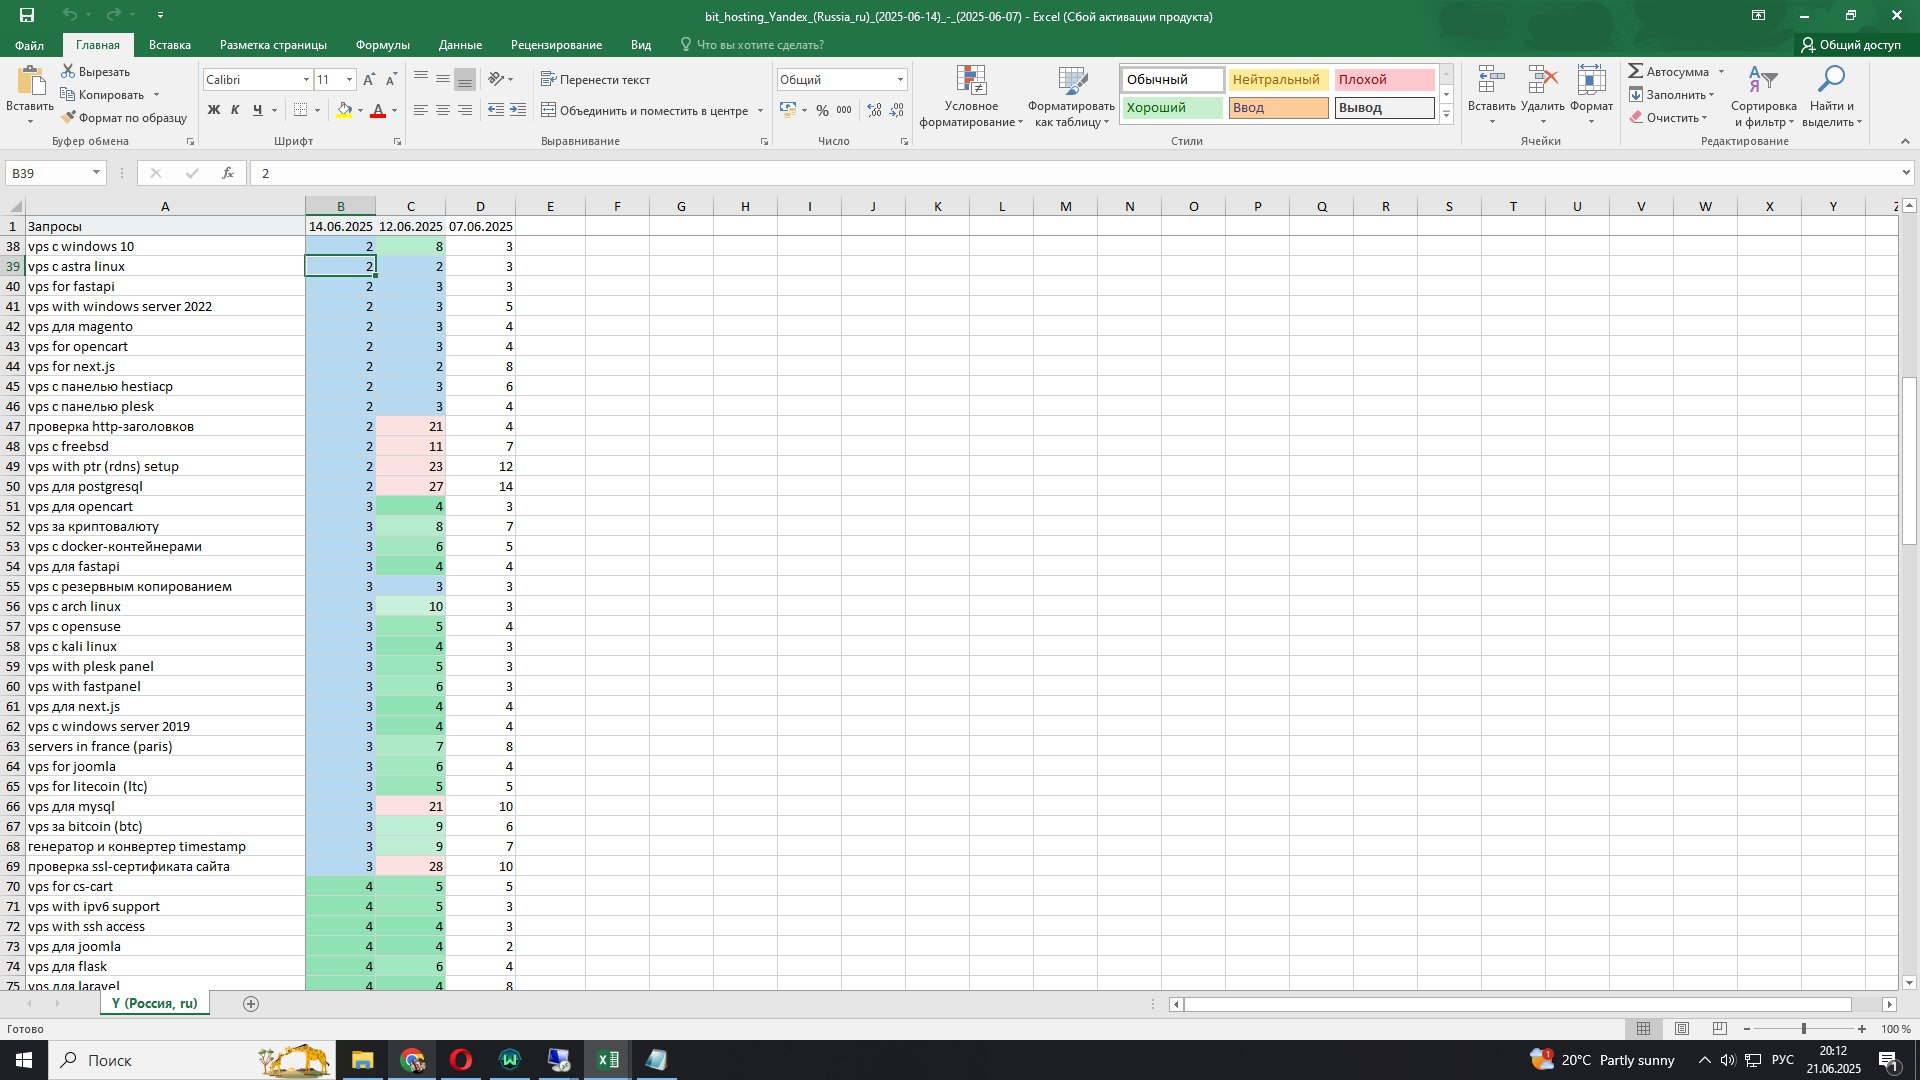The height and width of the screenshot is (1080, 1920).
Task: Toggle Bold (Ж) formatting
Action: pyautogui.click(x=213, y=110)
